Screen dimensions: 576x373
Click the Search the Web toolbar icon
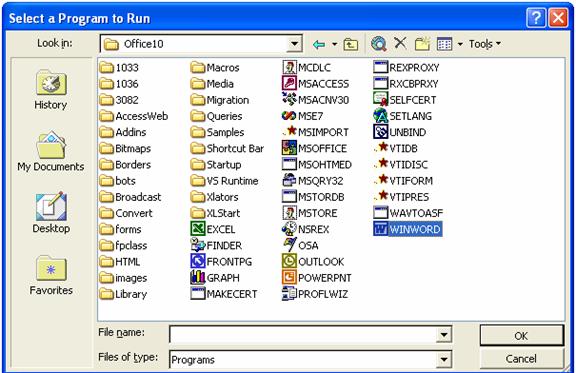point(378,44)
